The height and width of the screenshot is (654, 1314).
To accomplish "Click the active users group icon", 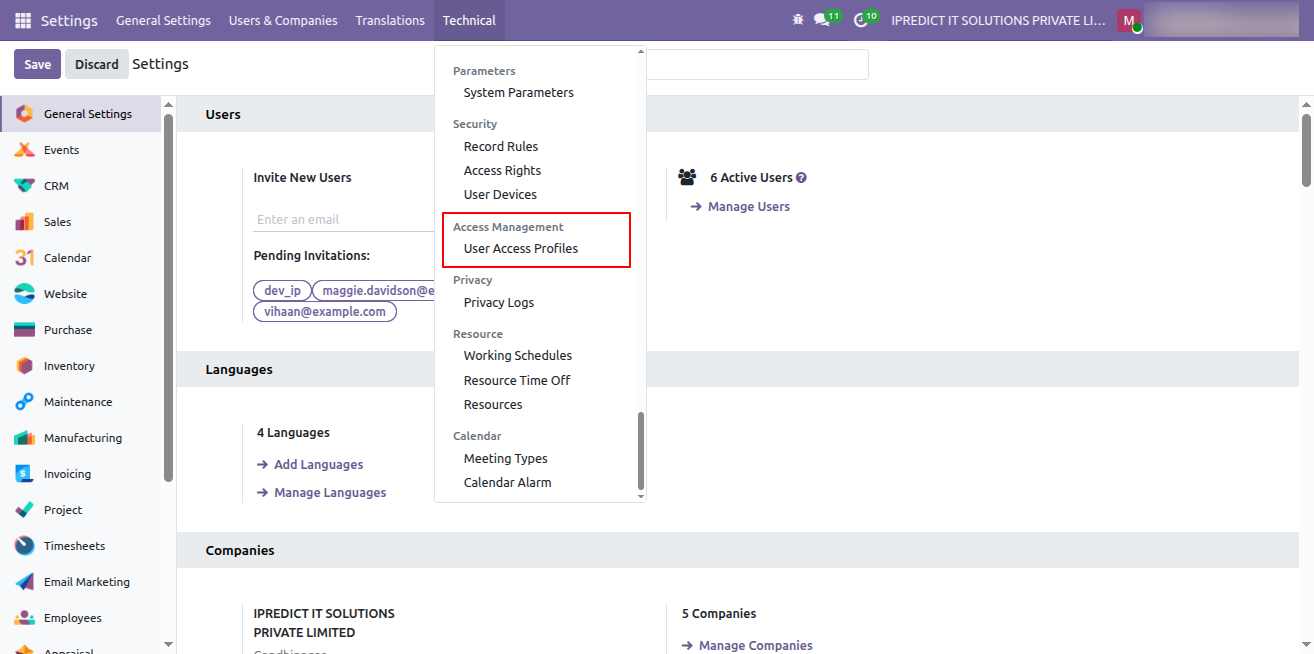I will 687,177.
